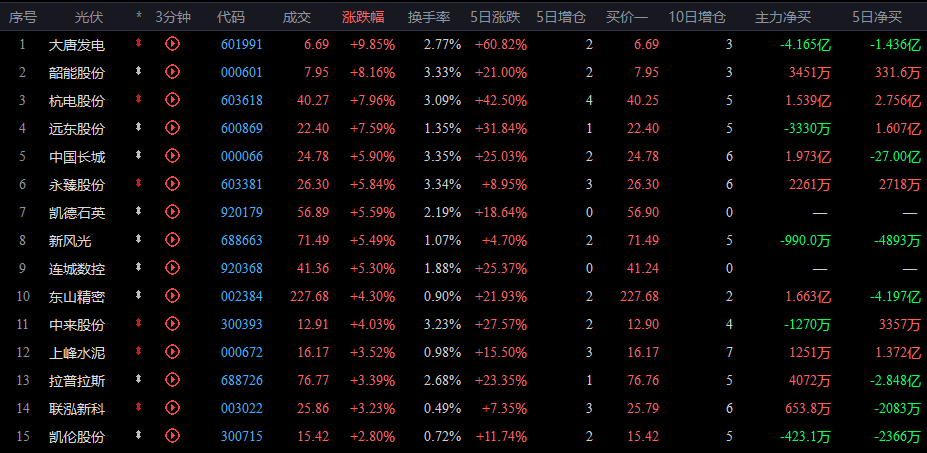Screen dimensions: 927x453
Task: Open stock code 002384
Action: [242, 296]
